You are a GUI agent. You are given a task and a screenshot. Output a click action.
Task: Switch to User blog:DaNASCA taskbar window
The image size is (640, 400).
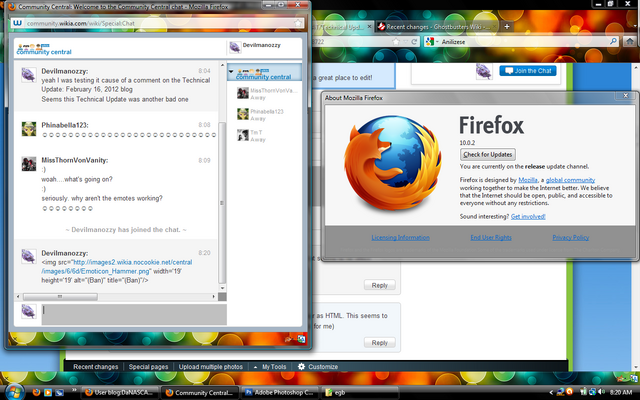119,393
